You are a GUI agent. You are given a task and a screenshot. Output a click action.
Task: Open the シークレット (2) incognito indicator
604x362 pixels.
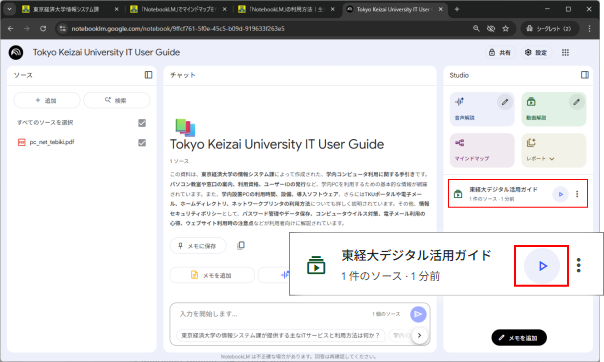point(549,28)
